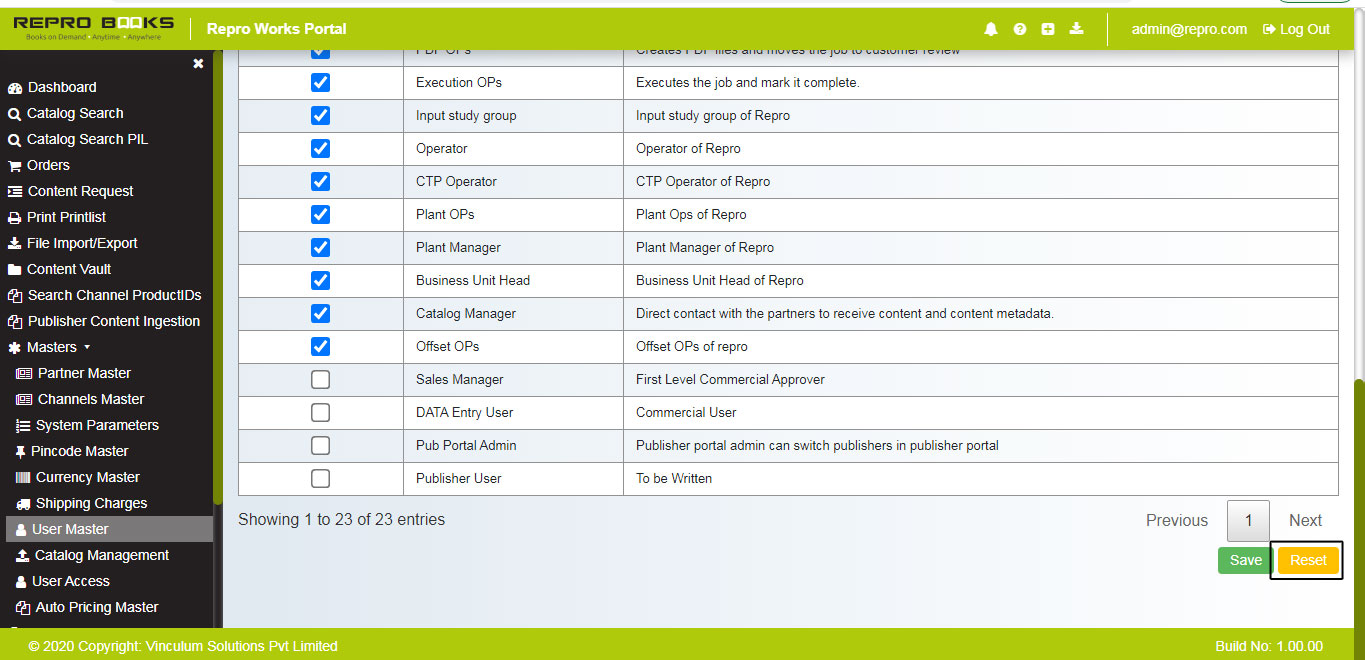Screen dimensions: 1365x660
Task: Open Catalog Search via the magnifier icon
Action: coord(13,113)
